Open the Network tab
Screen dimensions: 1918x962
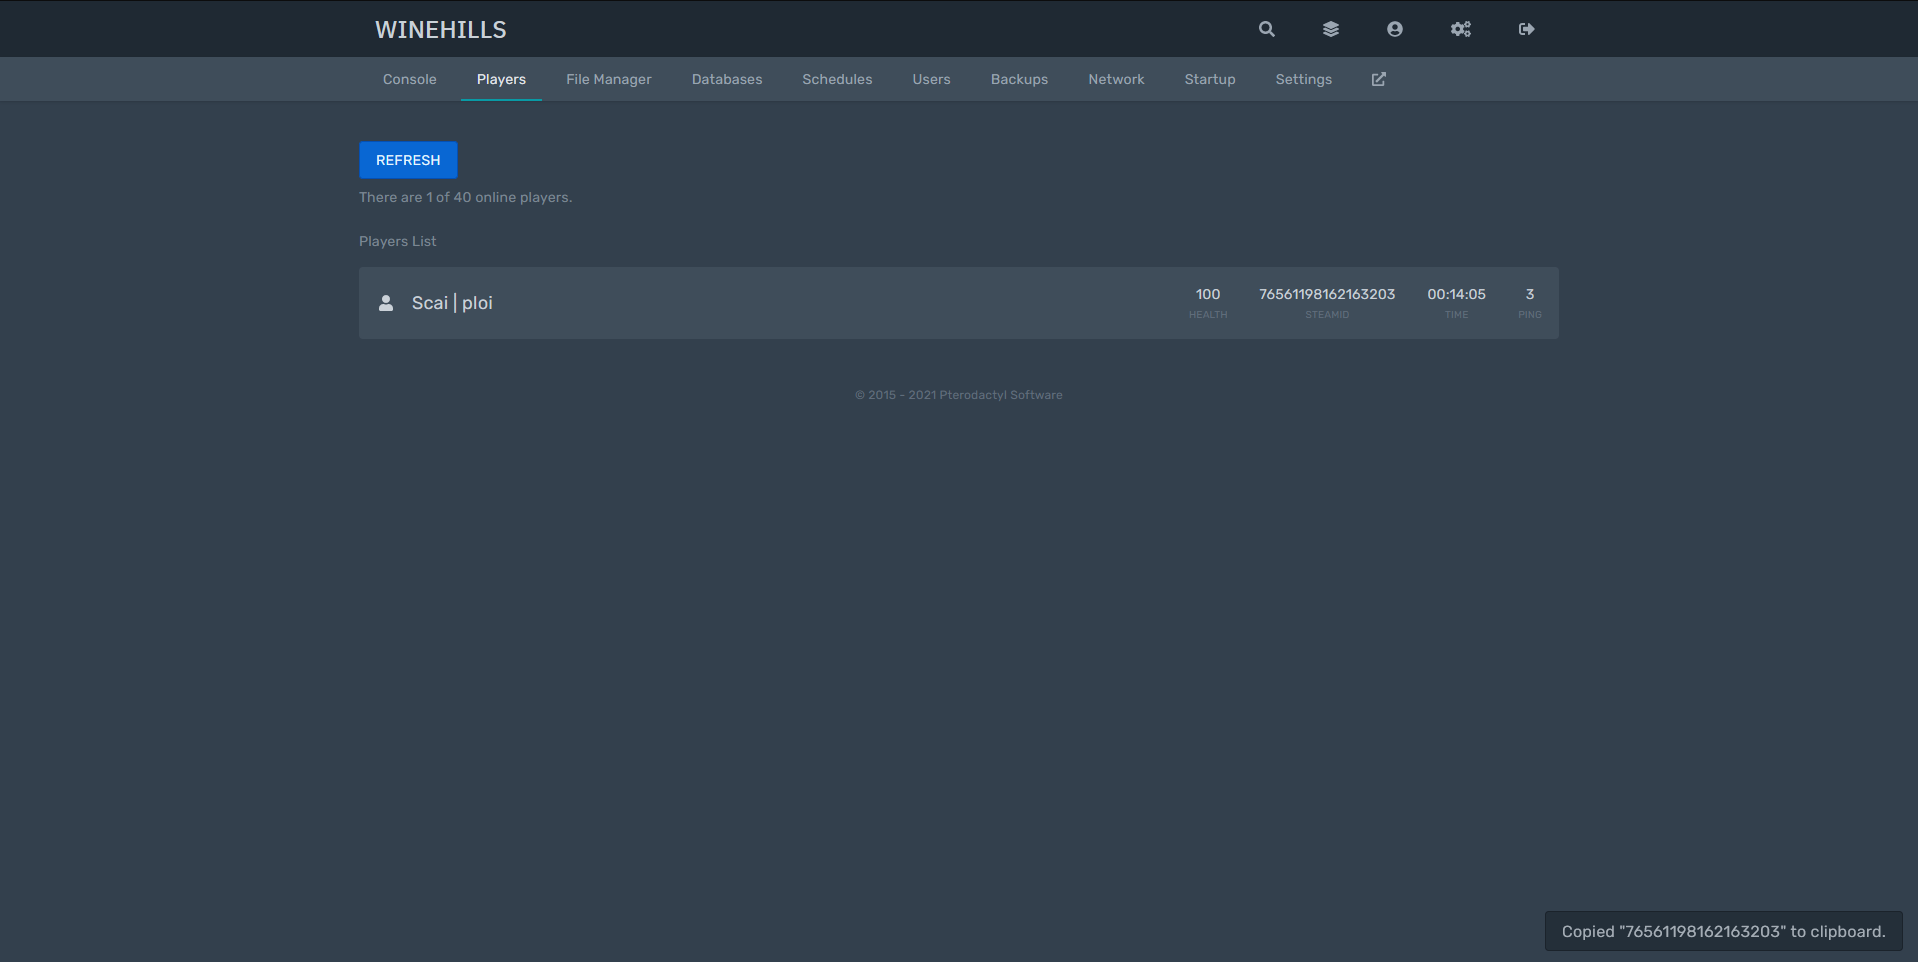click(1116, 79)
